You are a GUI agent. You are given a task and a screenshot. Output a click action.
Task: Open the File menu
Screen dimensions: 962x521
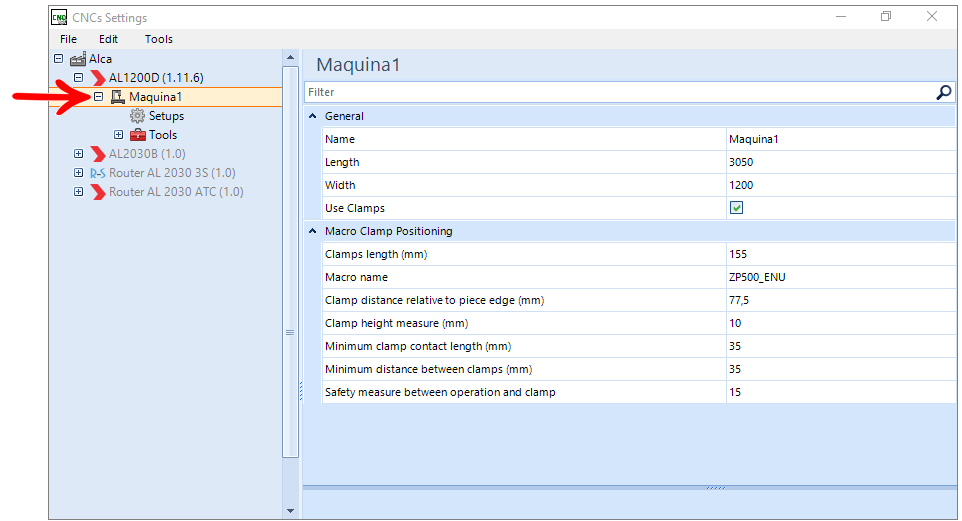(68, 39)
